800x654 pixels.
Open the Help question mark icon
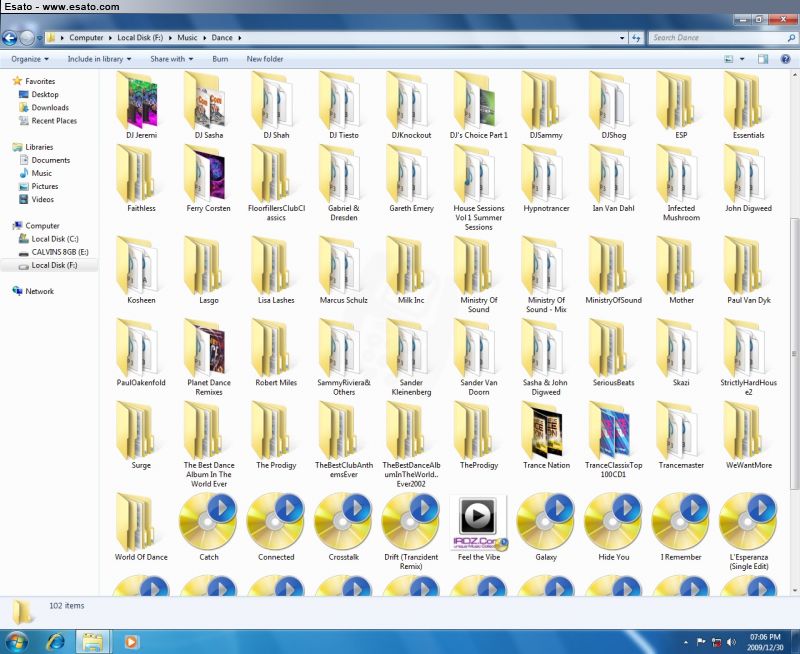[x=785, y=59]
